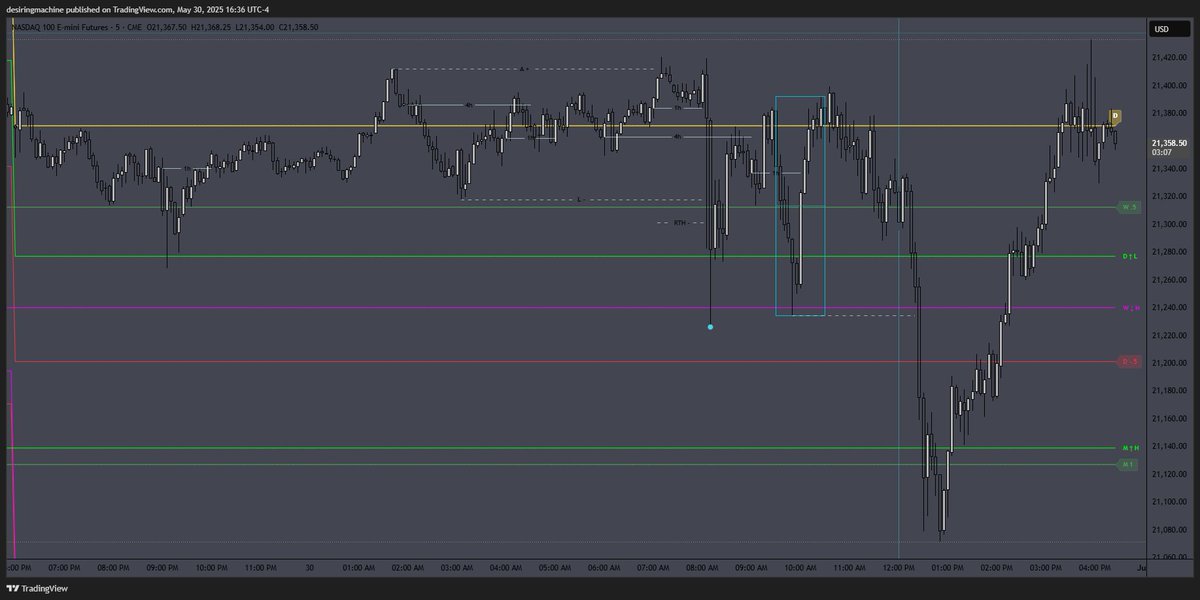Click the 21,280.00 price axis label

[x=1170, y=253]
